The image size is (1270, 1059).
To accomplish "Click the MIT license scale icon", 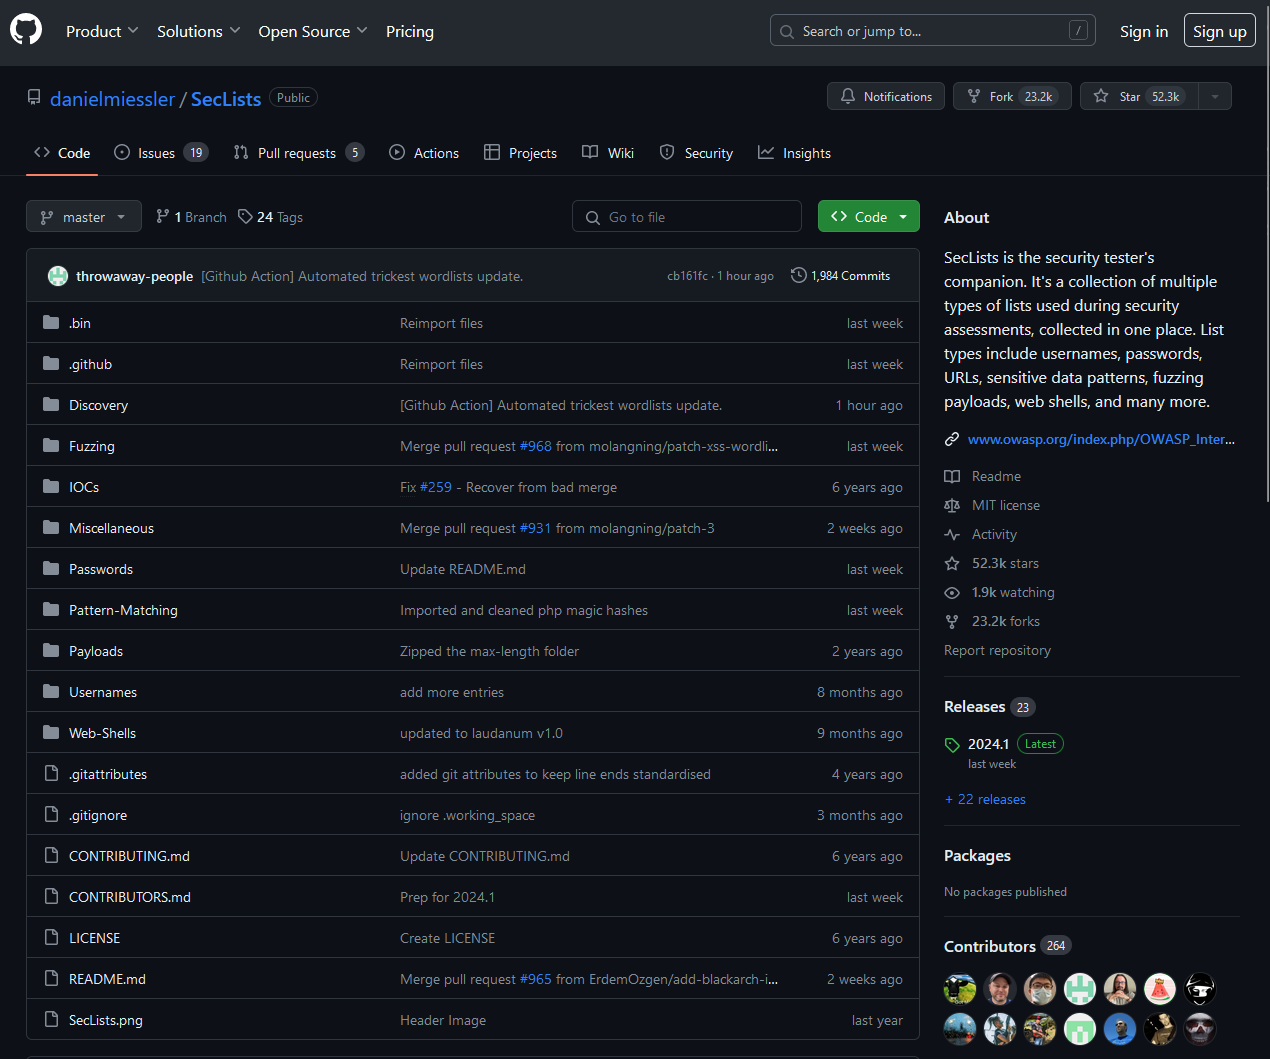I will (x=952, y=505).
